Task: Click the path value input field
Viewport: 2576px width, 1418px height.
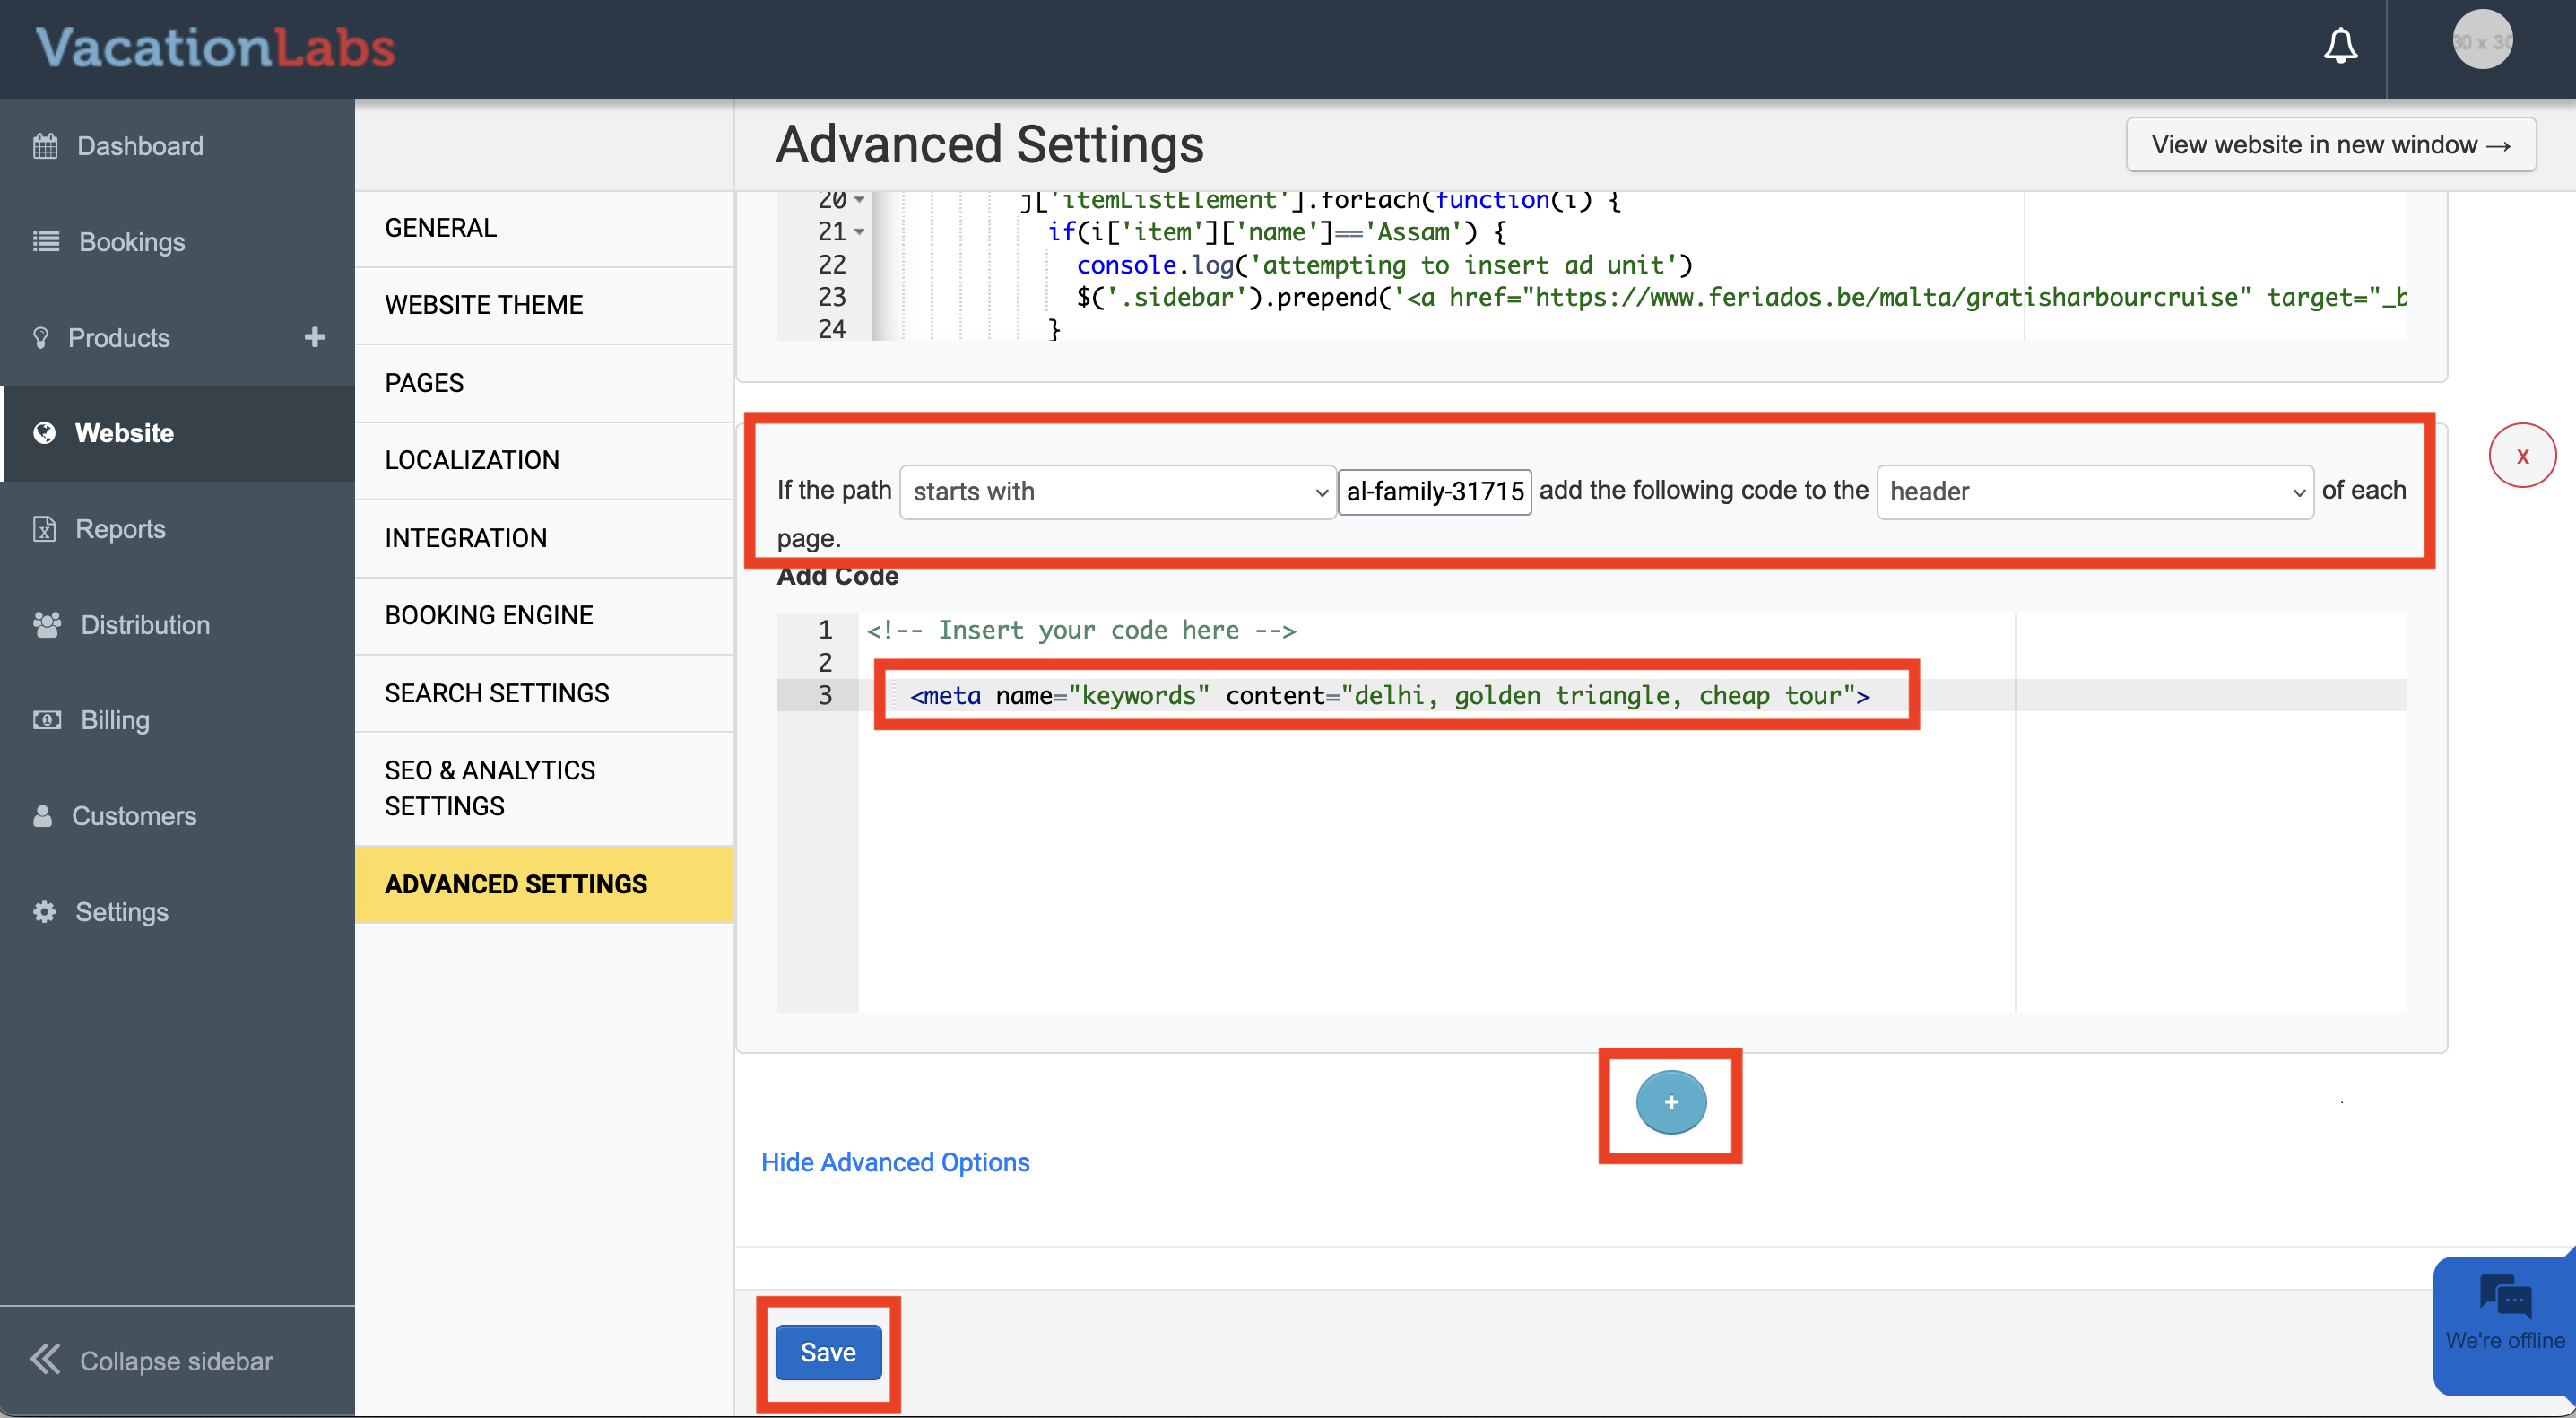Action: click(1434, 491)
